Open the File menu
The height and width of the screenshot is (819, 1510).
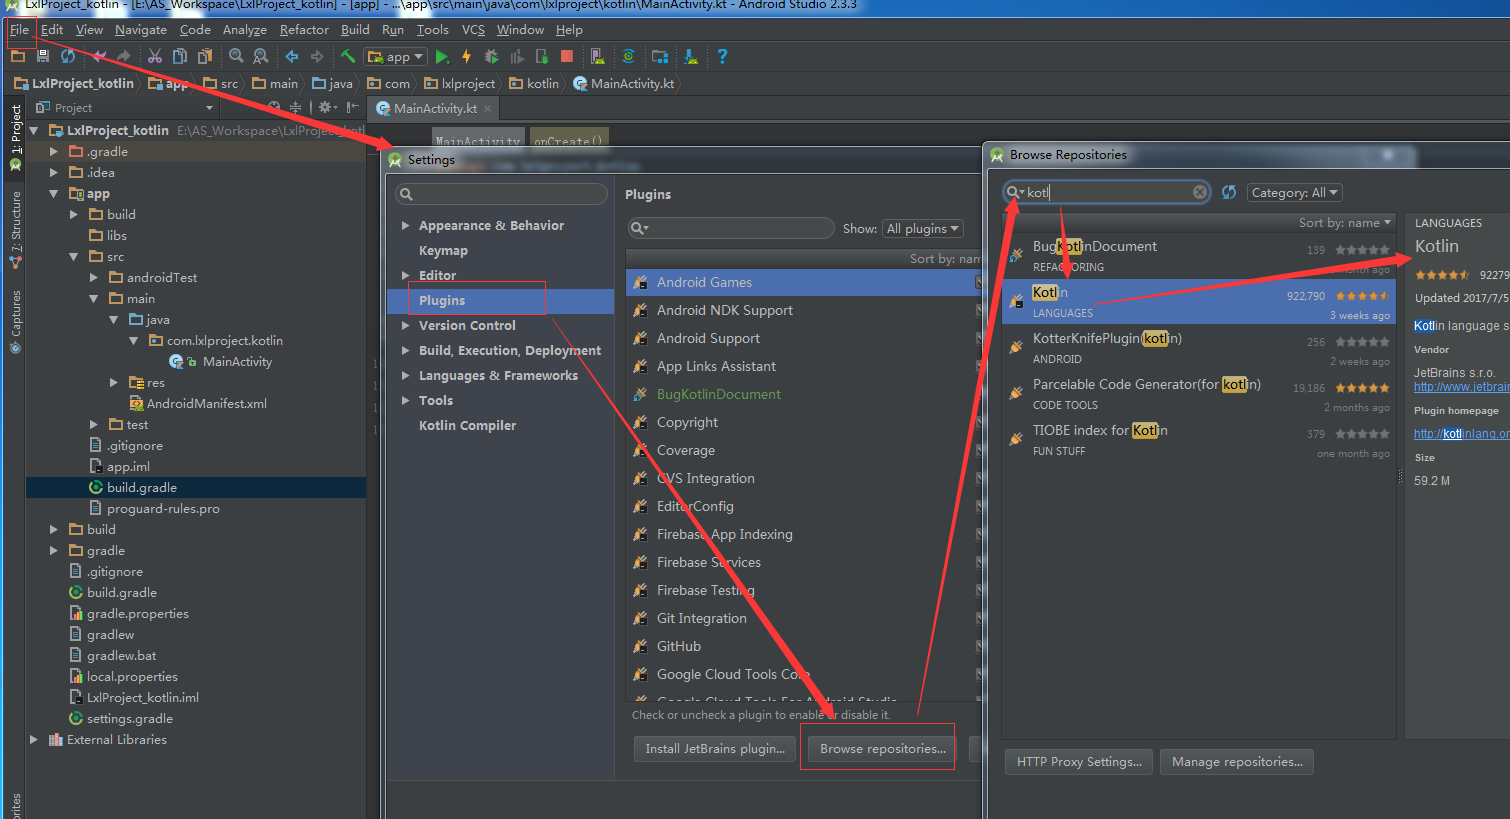coord(19,29)
